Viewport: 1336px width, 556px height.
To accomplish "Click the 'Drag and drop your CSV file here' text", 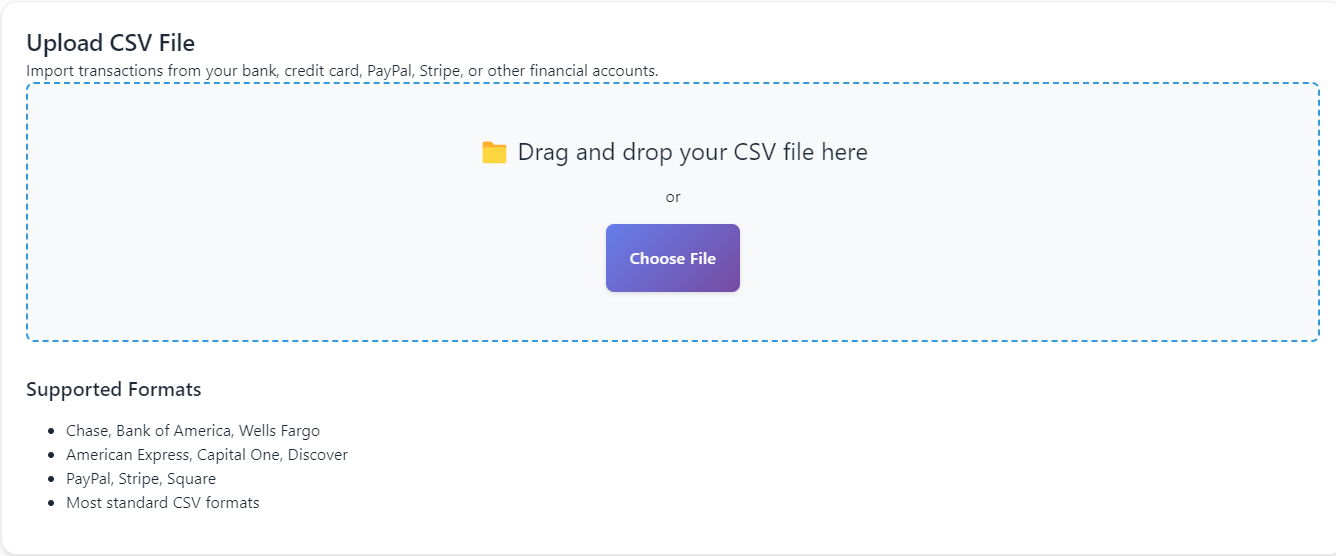I will [x=692, y=152].
